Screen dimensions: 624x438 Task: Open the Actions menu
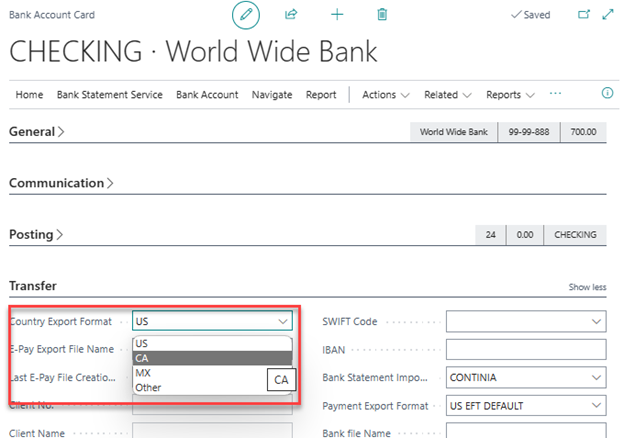click(x=385, y=95)
